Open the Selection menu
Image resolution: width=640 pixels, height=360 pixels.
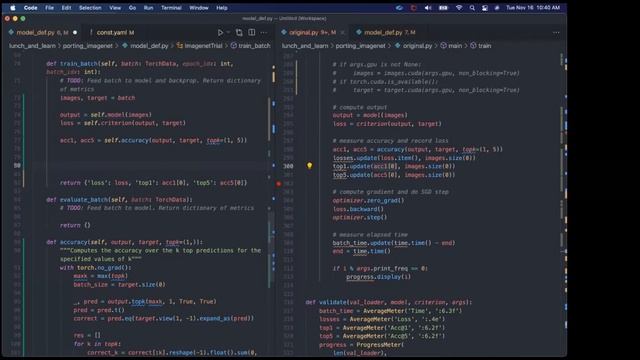(90, 8)
